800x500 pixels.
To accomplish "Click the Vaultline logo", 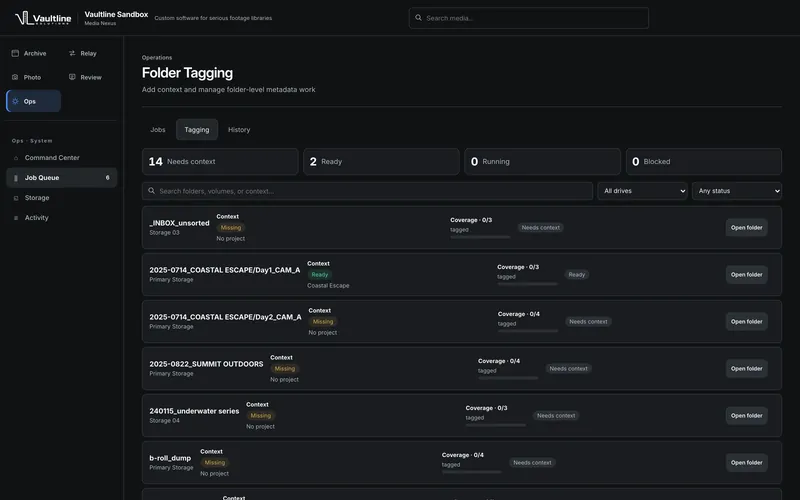I will [x=43, y=18].
